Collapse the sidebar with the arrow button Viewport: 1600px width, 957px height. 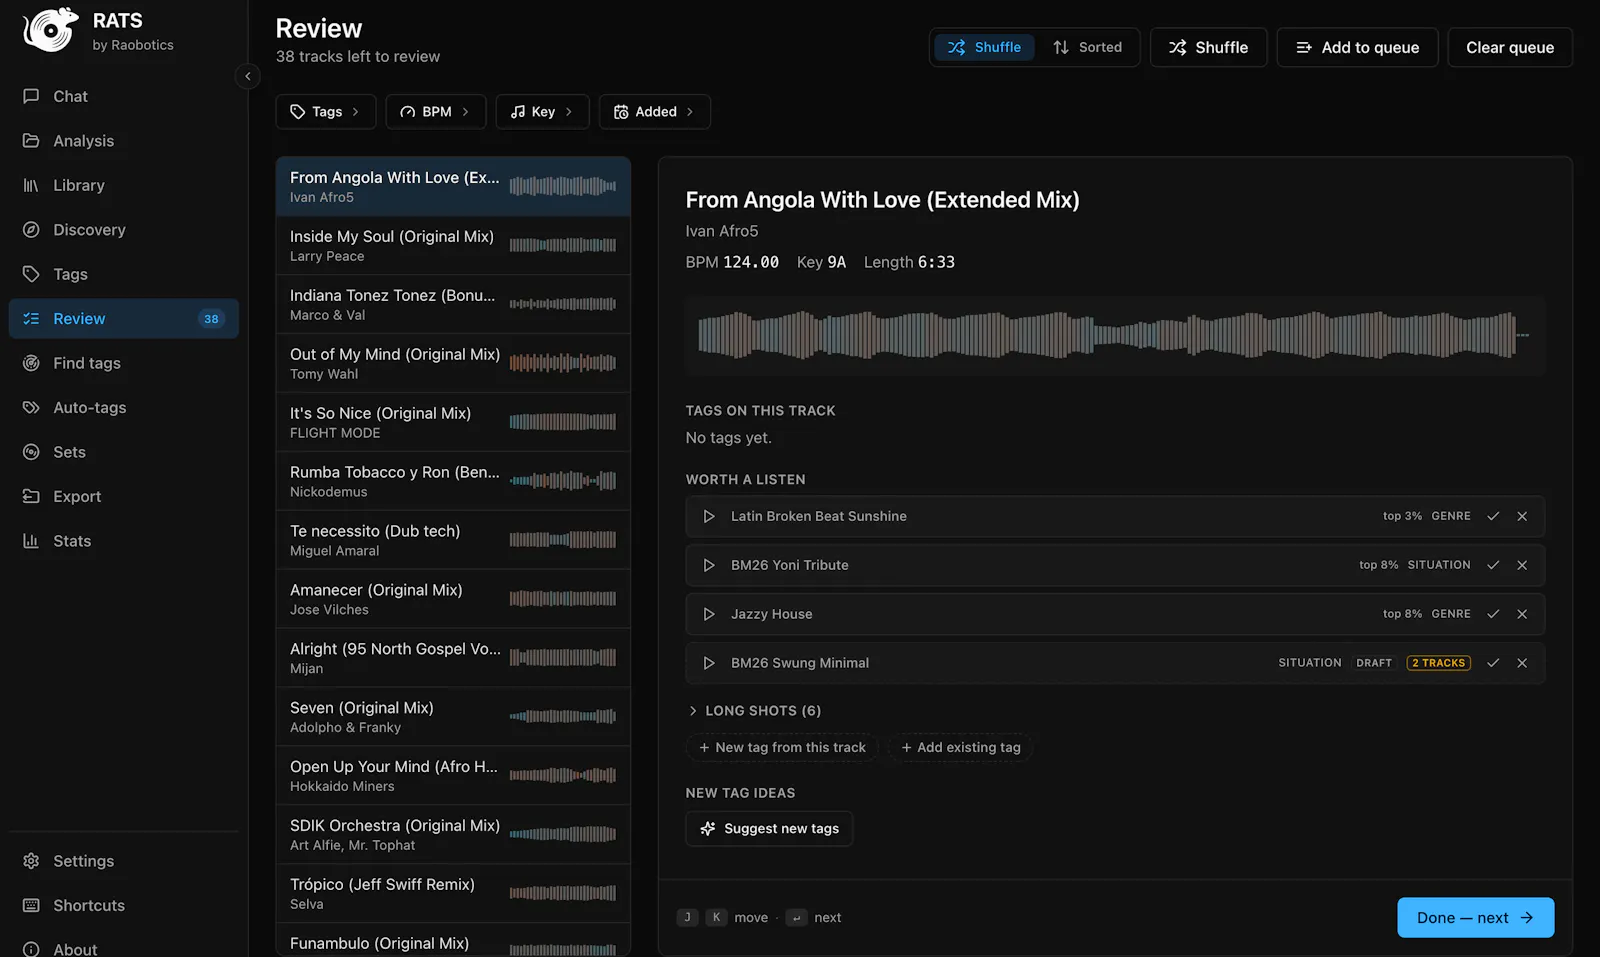(248, 76)
